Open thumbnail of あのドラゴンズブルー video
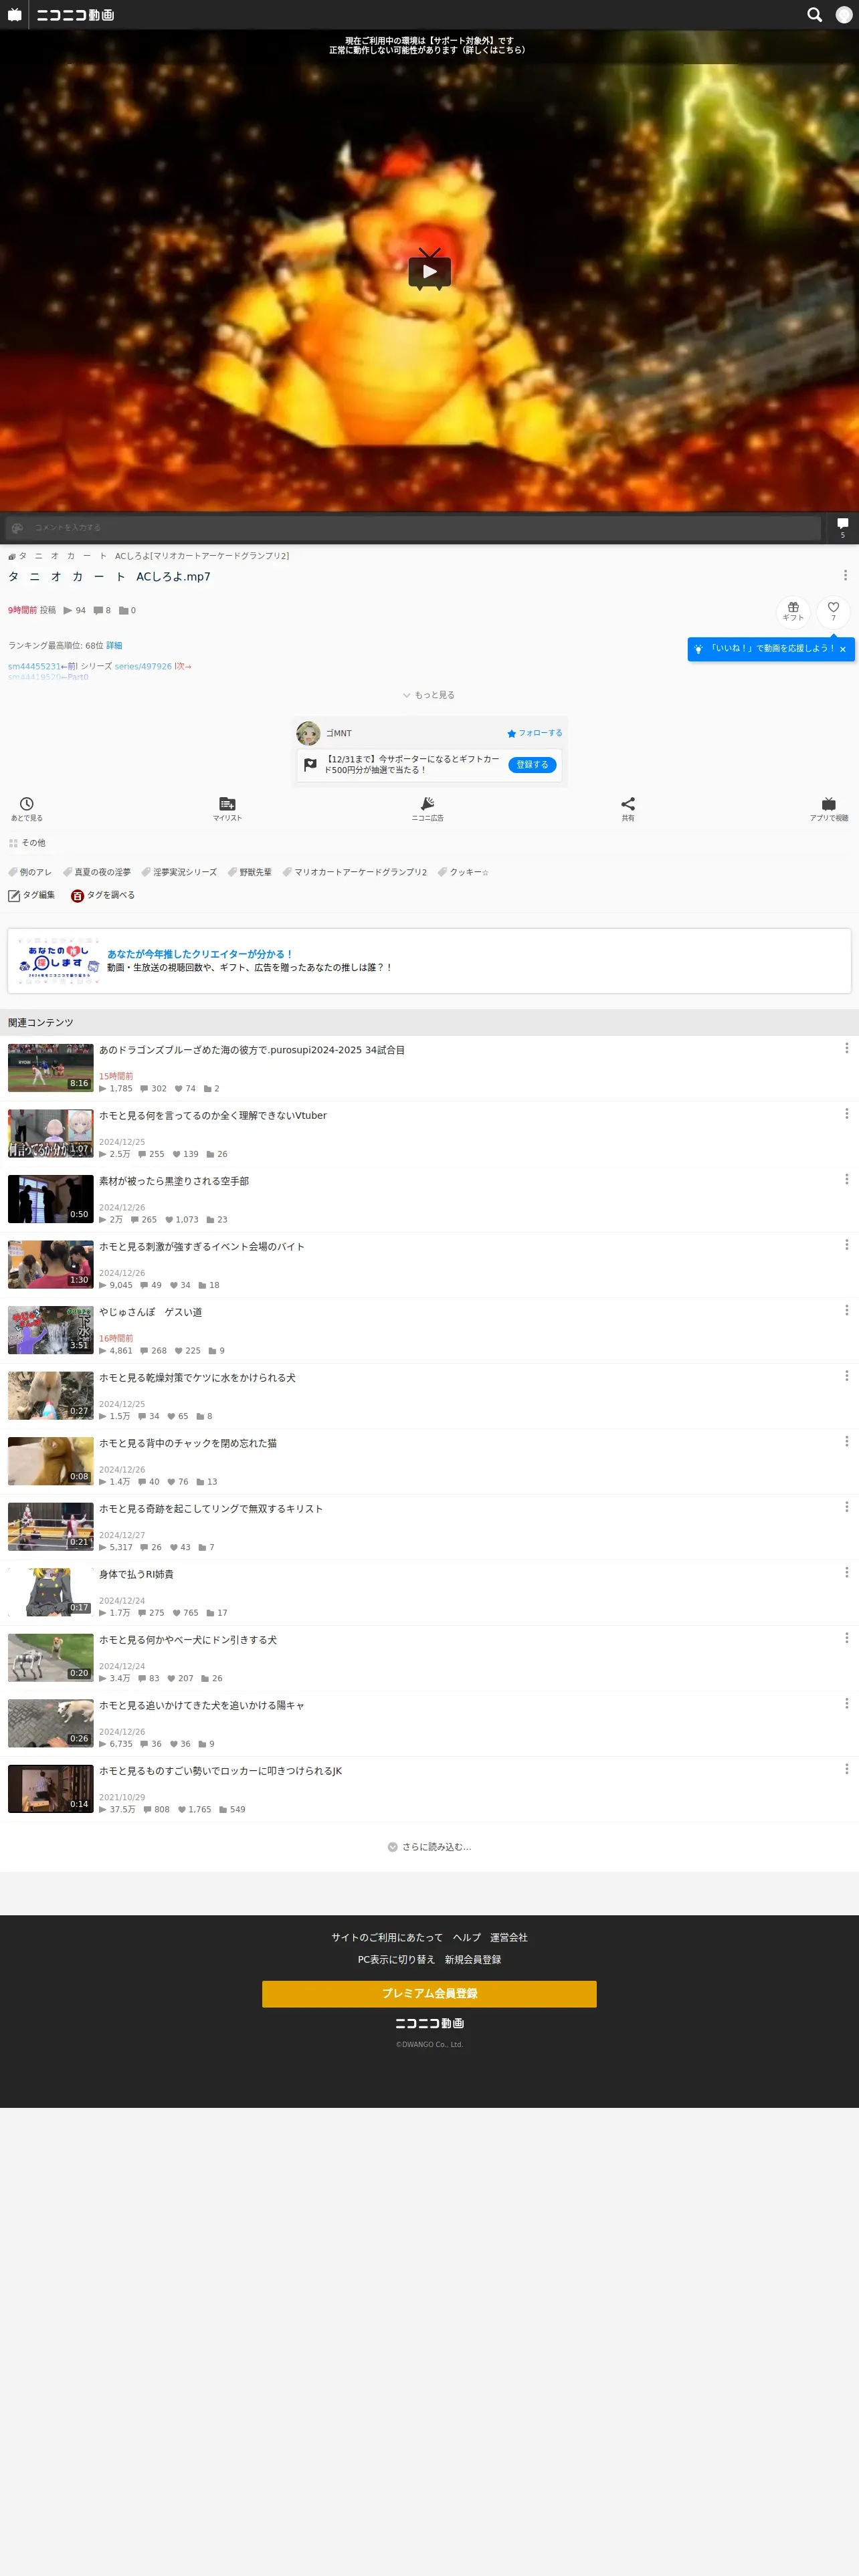This screenshot has width=859, height=2576. [x=51, y=1067]
